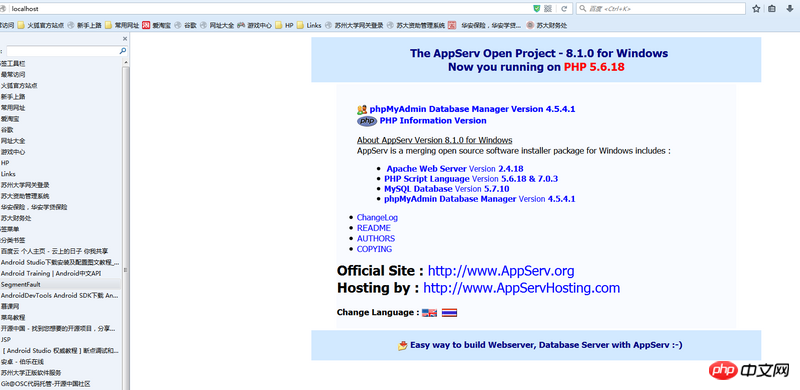
Task: Open the 苏大资助管理系统 bookmark in the bookmarks toolbar
Action: pos(416,25)
